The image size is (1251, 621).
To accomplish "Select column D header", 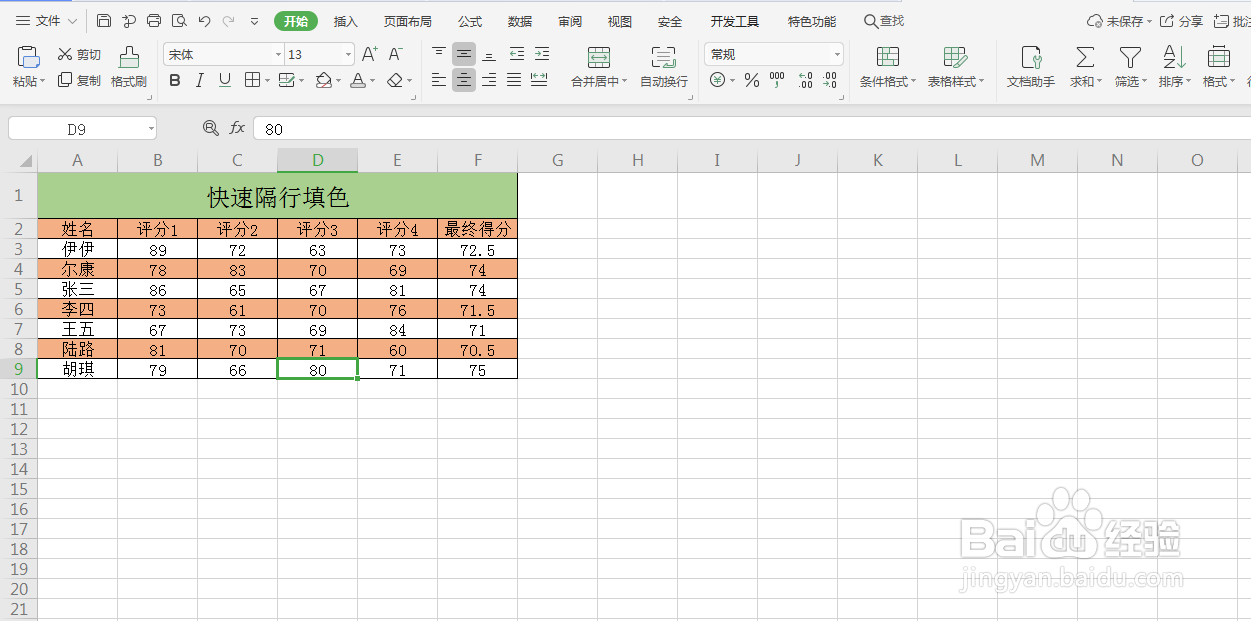I will [x=318, y=160].
